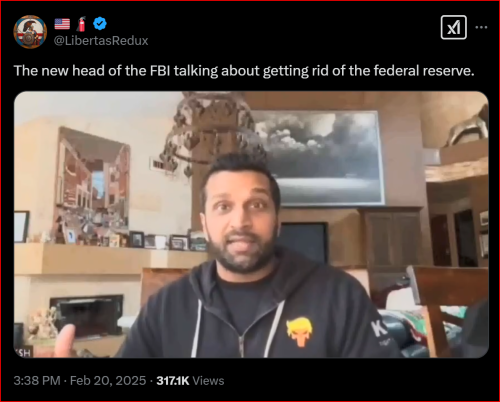500x402 pixels.
Task: Open the 317.1K Views analytics
Action: [190, 380]
